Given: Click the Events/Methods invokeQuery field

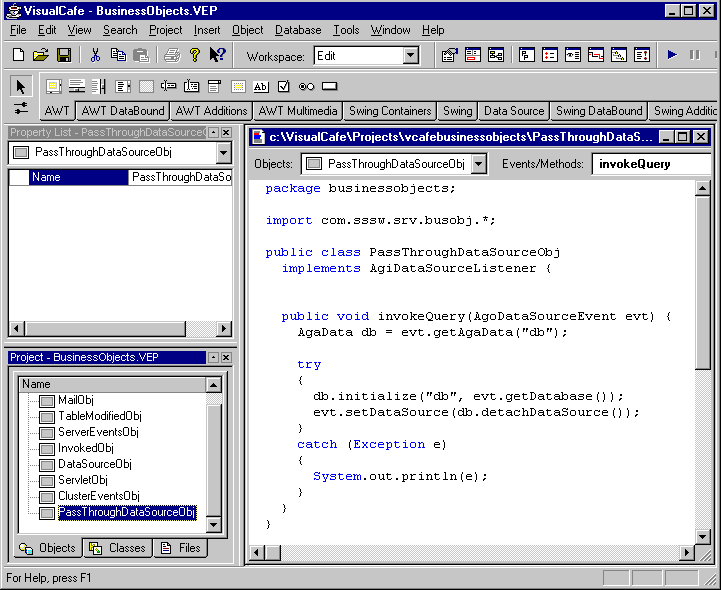Looking at the screenshot, I should coord(652,164).
